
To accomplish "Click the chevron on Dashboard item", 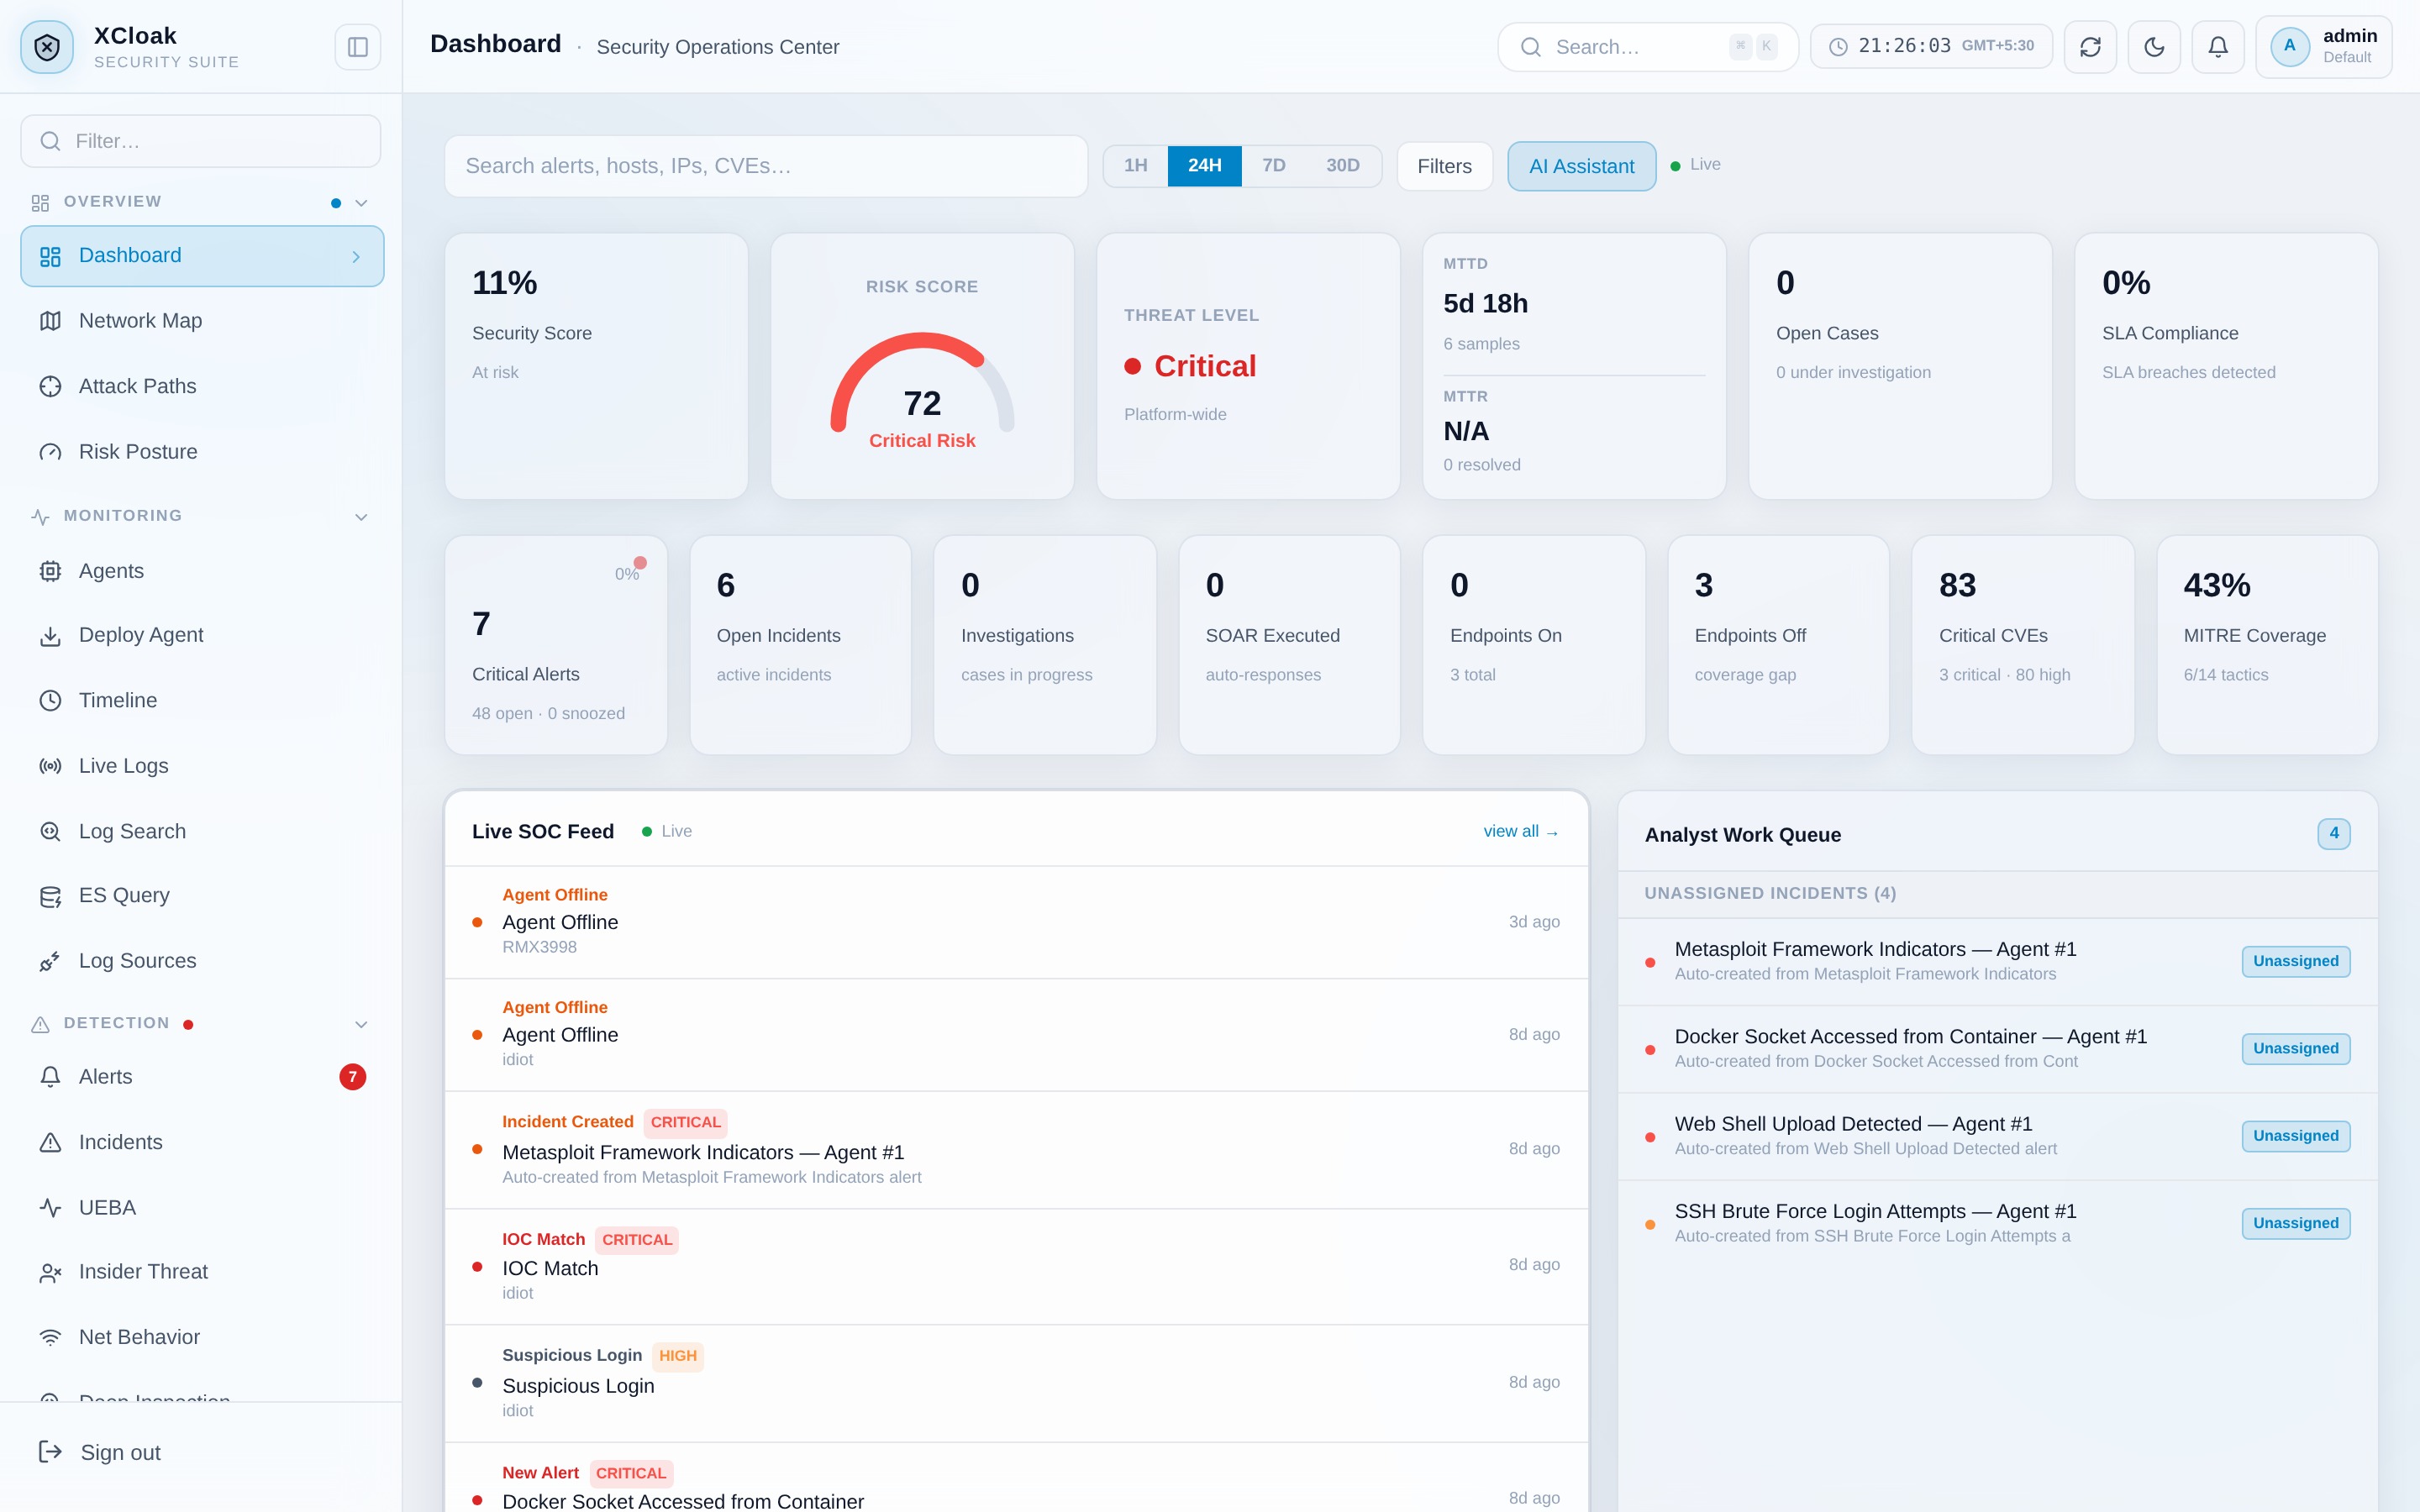I will coord(356,257).
